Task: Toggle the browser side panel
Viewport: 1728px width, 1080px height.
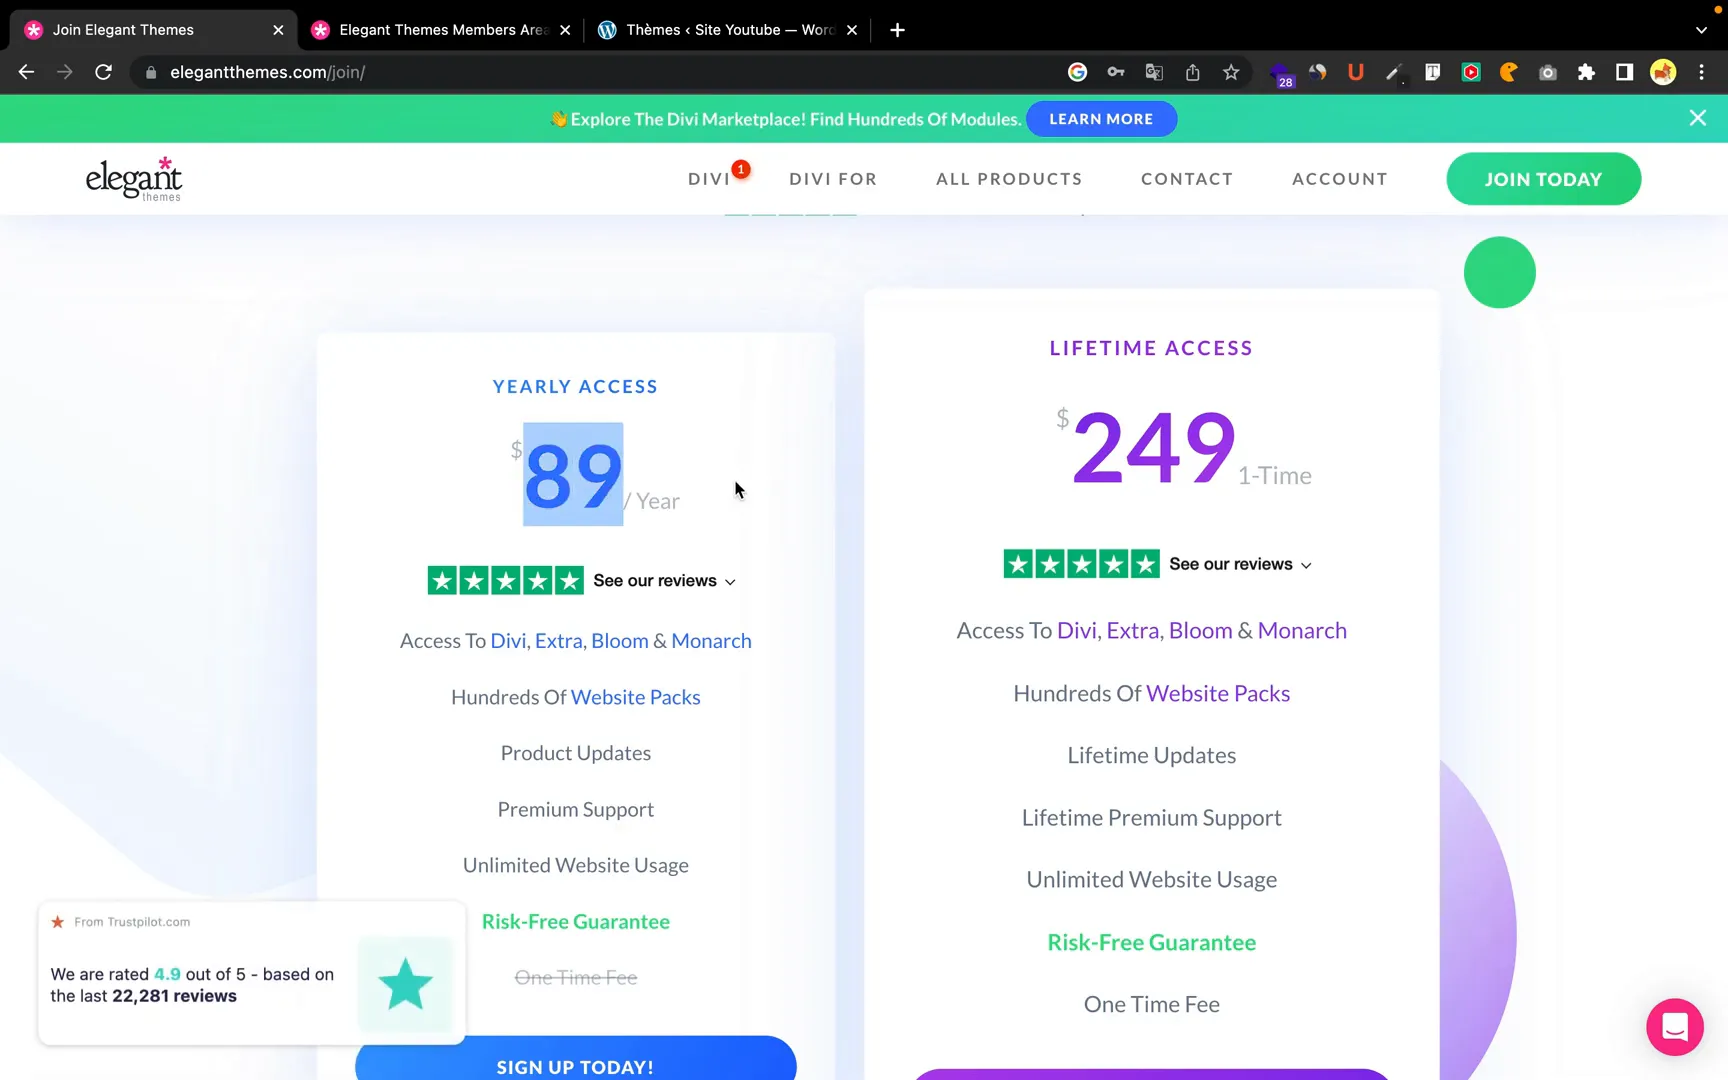Action: point(1624,72)
